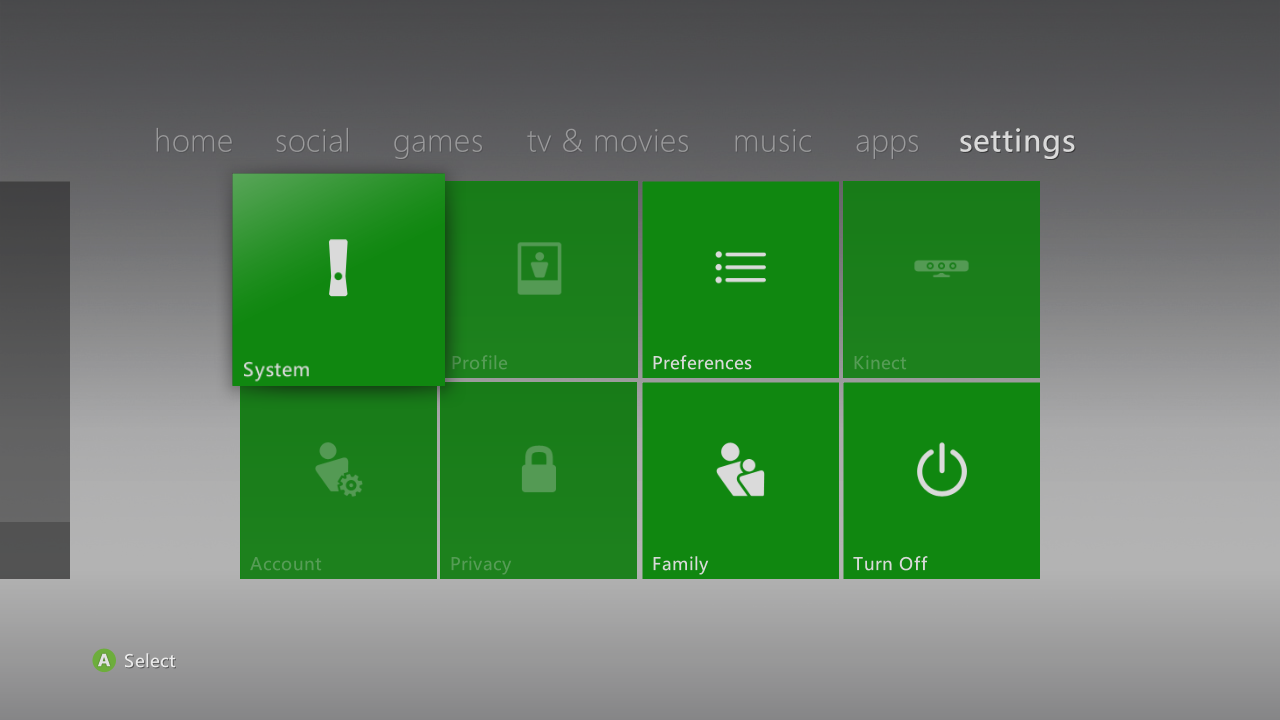Click the Select hint text

click(150, 661)
